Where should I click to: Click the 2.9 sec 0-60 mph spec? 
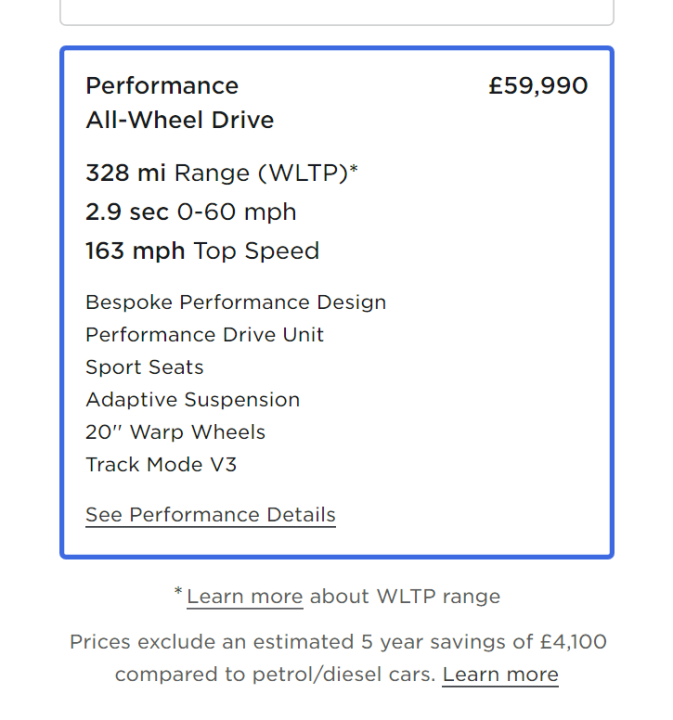(x=191, y=212)
